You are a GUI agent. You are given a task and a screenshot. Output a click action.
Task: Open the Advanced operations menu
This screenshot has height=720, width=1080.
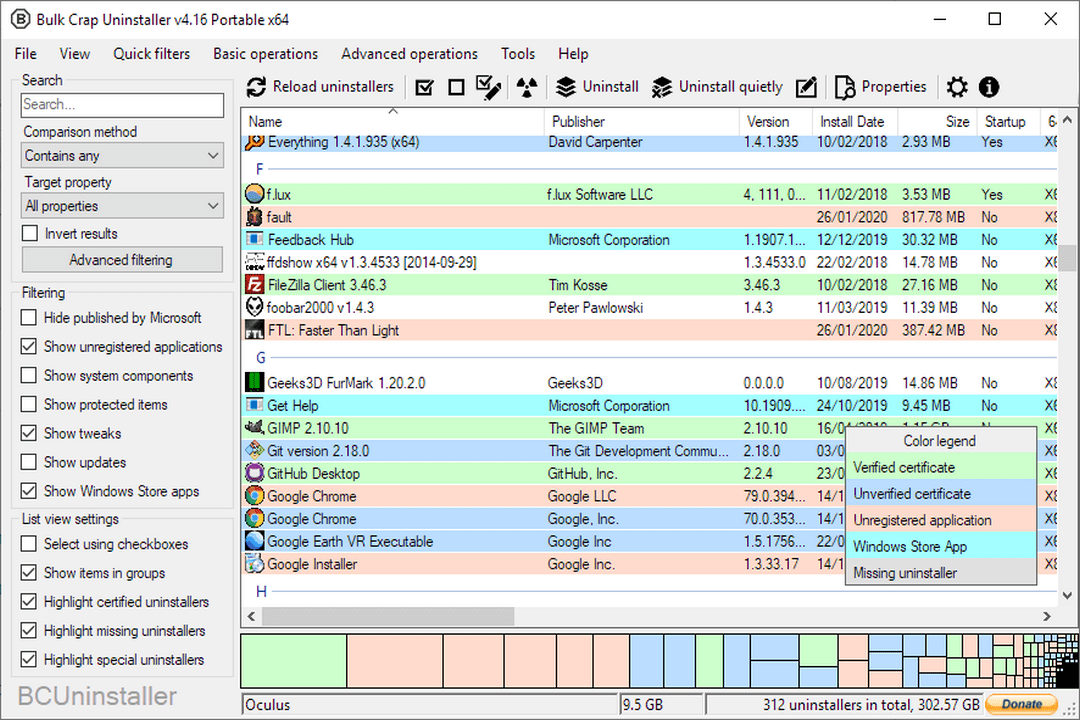click(x=409, y=54)
